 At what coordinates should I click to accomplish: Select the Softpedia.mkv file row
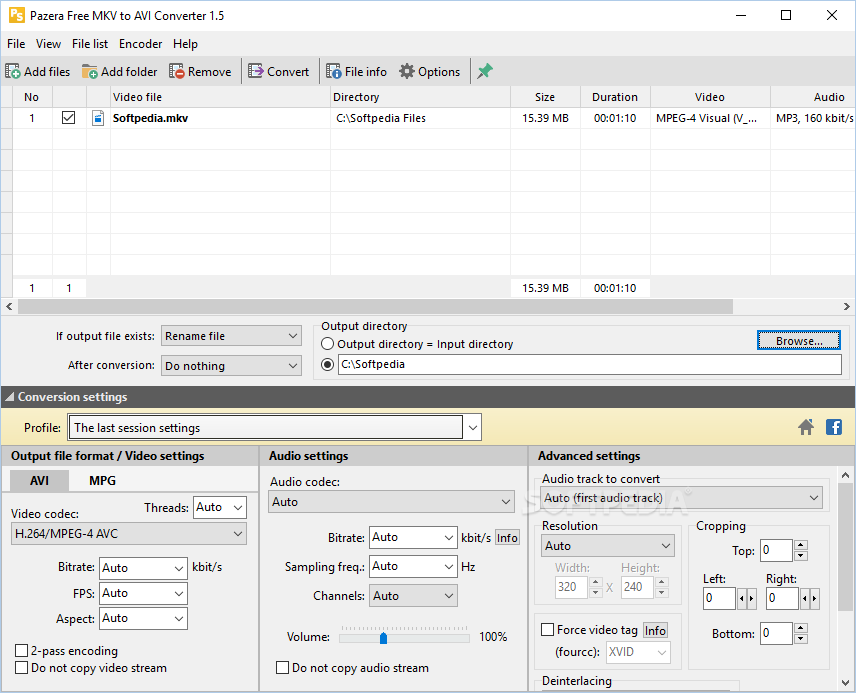[x=428, y=118]
